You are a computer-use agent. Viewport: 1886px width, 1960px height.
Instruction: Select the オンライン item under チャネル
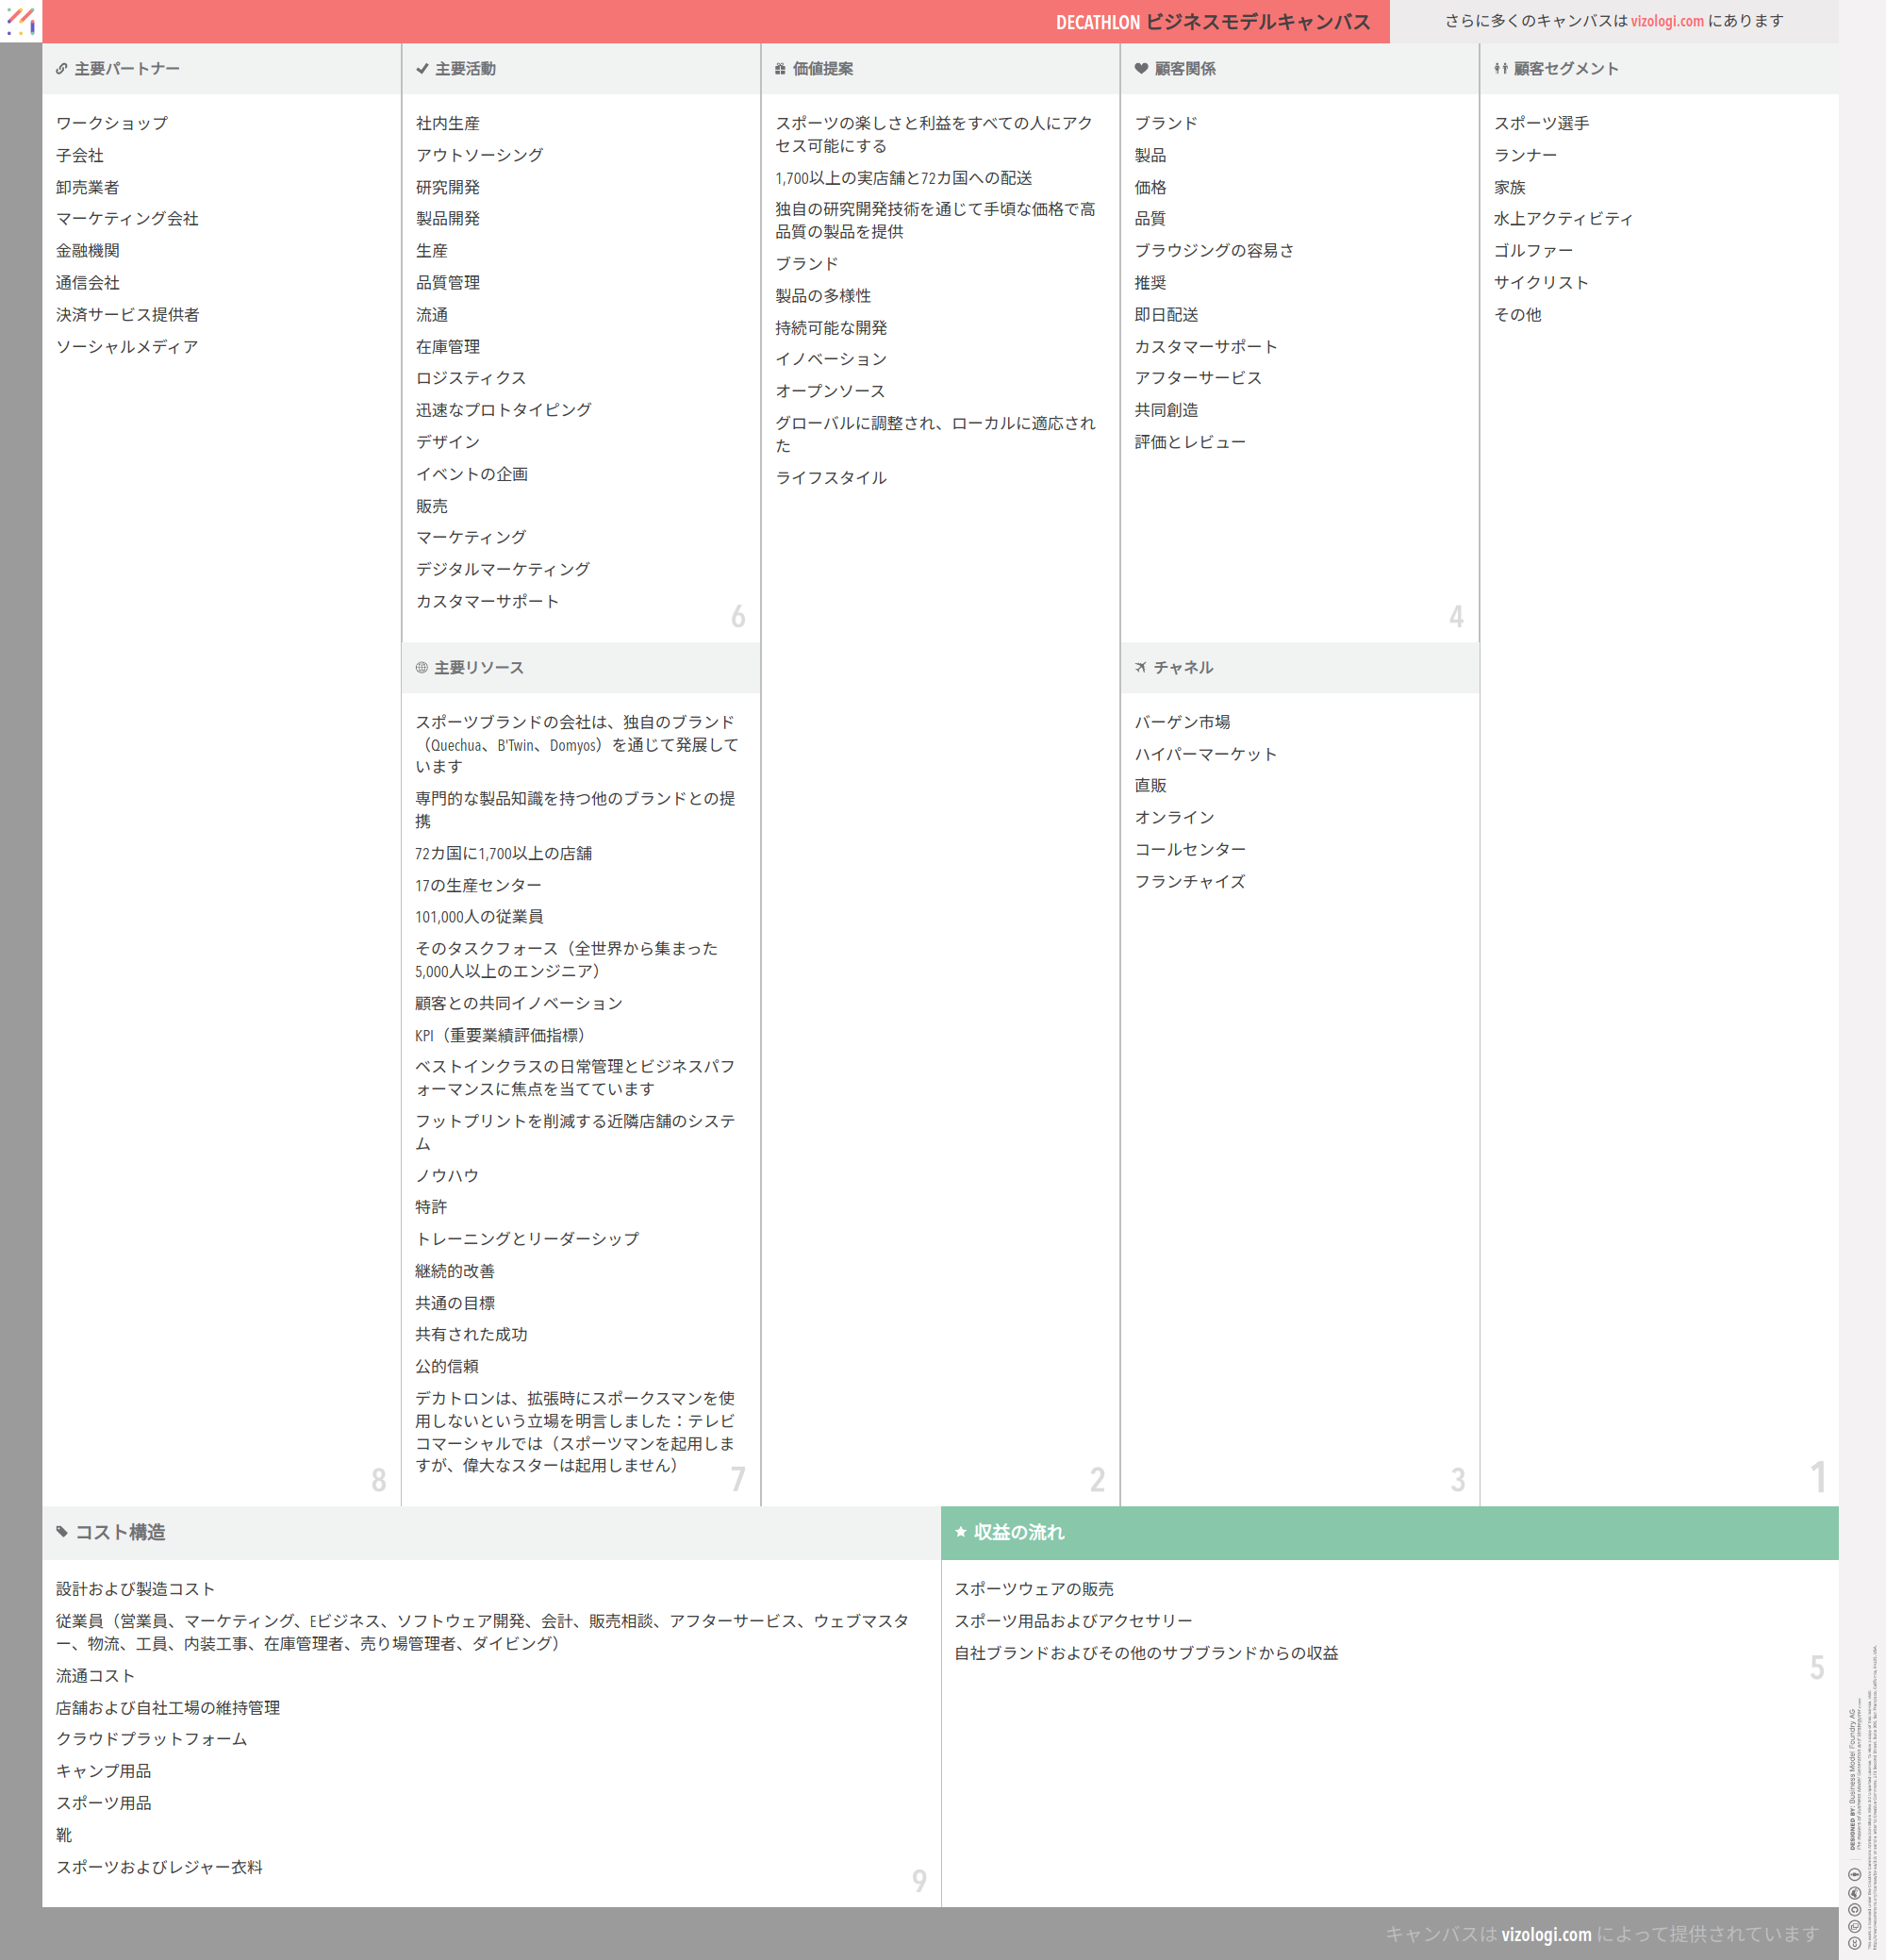click(1174, 818)
